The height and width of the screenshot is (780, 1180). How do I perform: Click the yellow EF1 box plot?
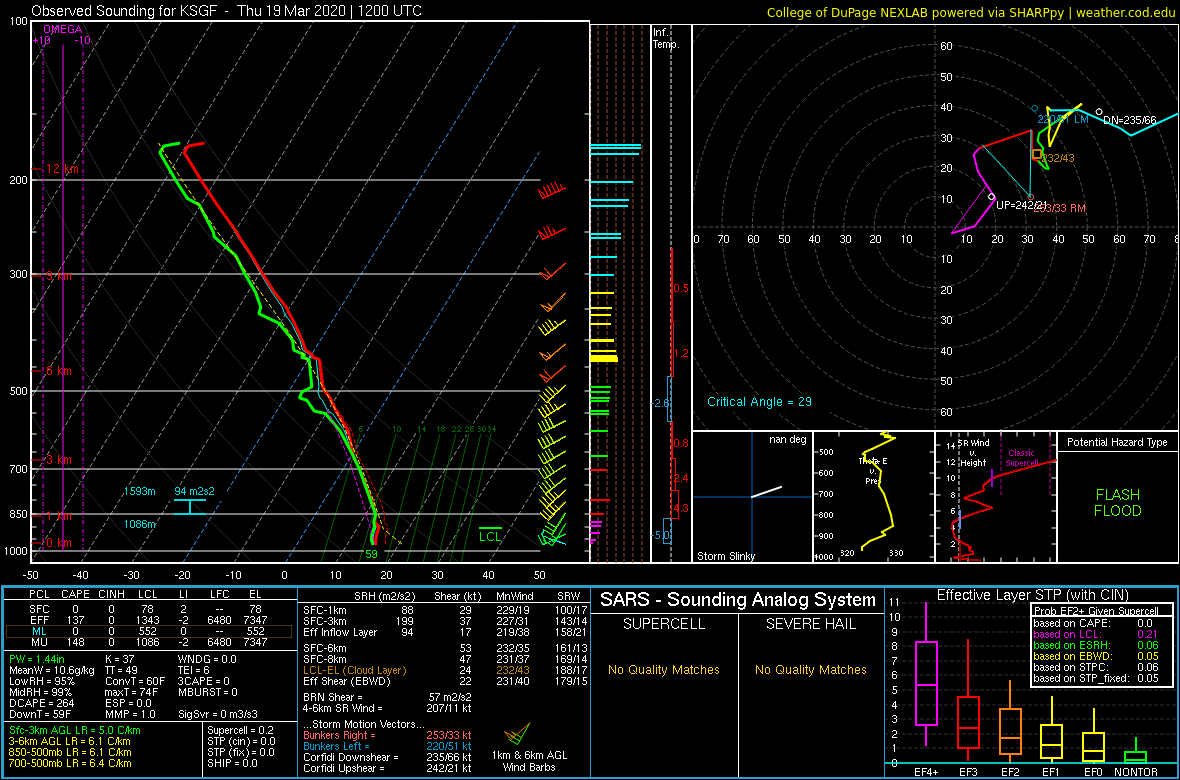click(1052, 727)
